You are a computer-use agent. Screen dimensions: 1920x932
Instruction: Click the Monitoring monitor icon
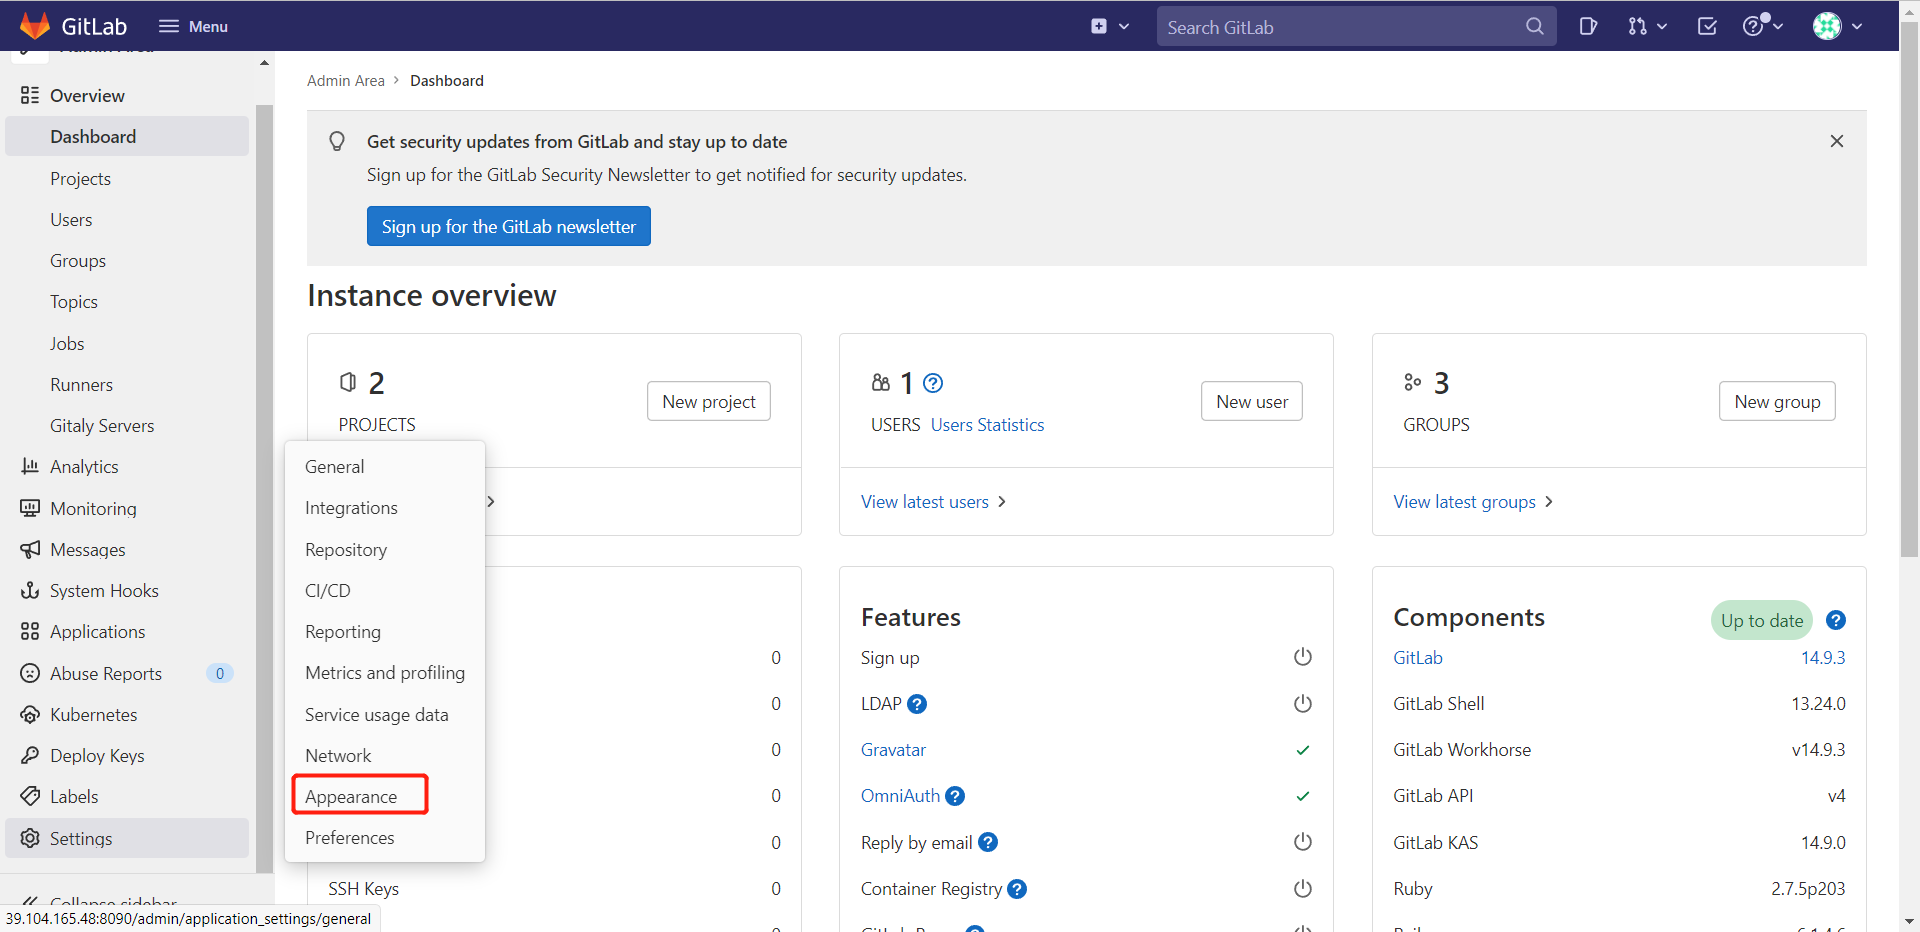point(30,508)
